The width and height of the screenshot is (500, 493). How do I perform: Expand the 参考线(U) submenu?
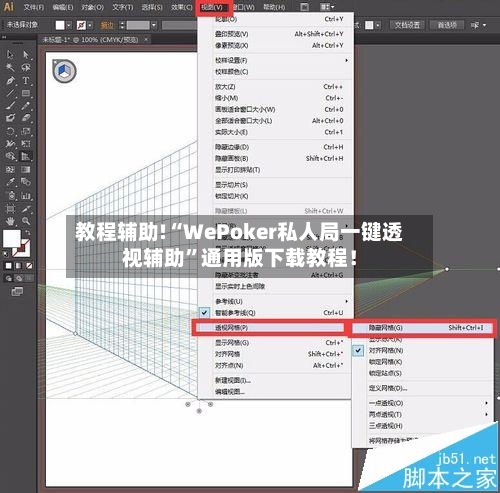pyautogui.click(x=275, y=301)
